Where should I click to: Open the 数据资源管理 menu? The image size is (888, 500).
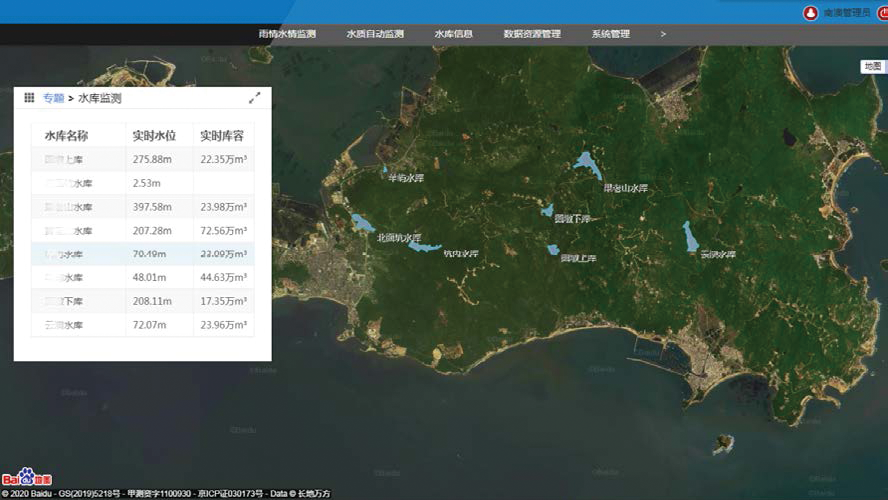(532, 34)
